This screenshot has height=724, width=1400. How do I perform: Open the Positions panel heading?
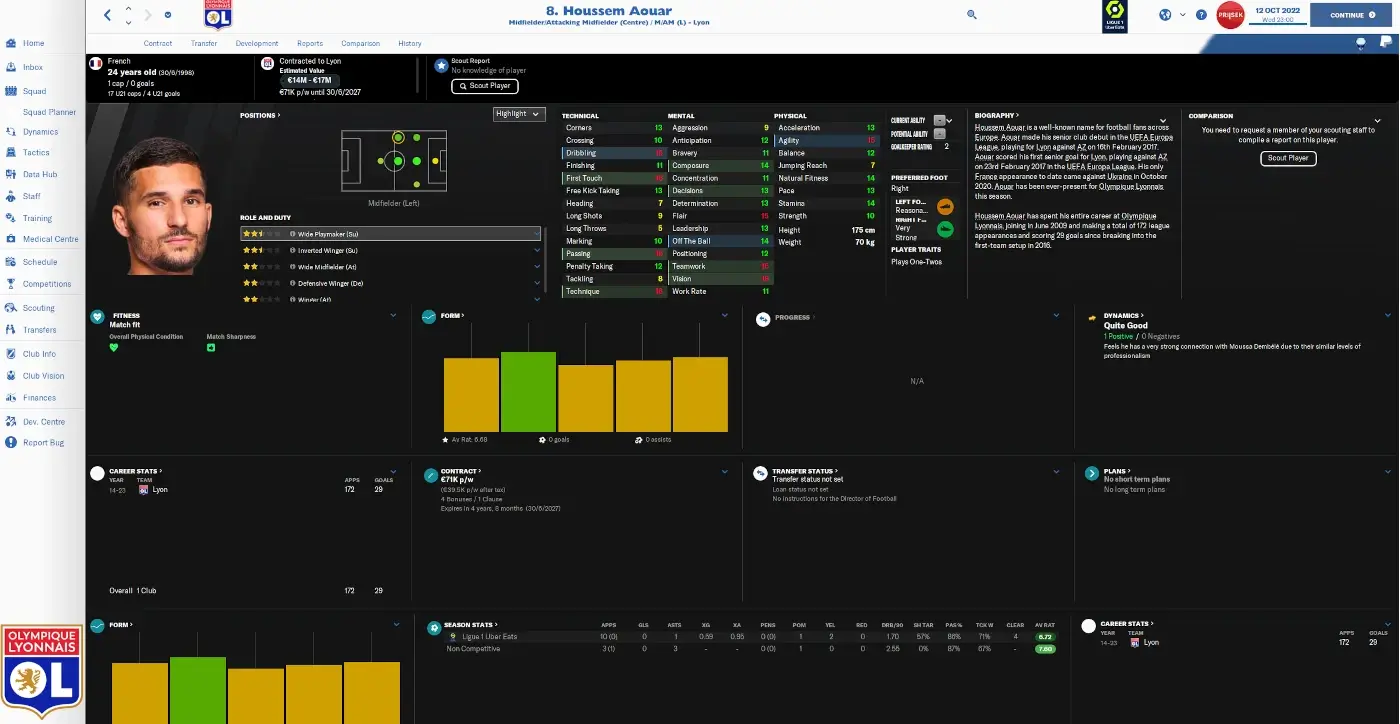(x=260, y=116)
